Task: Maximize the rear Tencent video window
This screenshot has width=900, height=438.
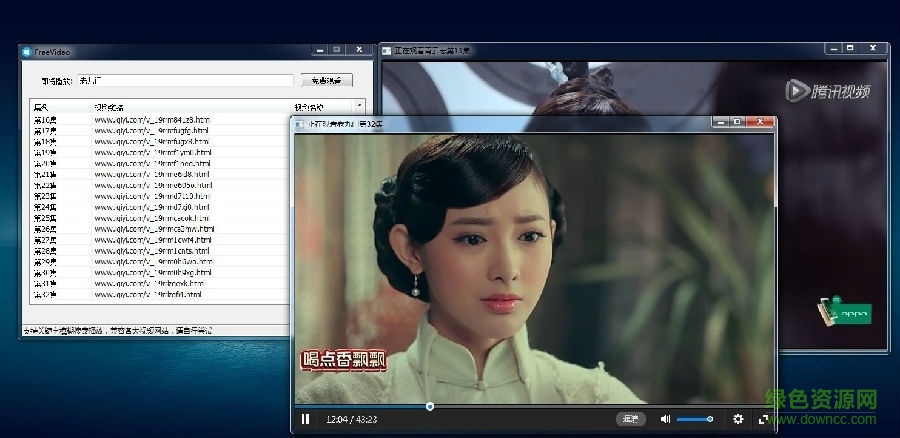Action: pos(851,48)
